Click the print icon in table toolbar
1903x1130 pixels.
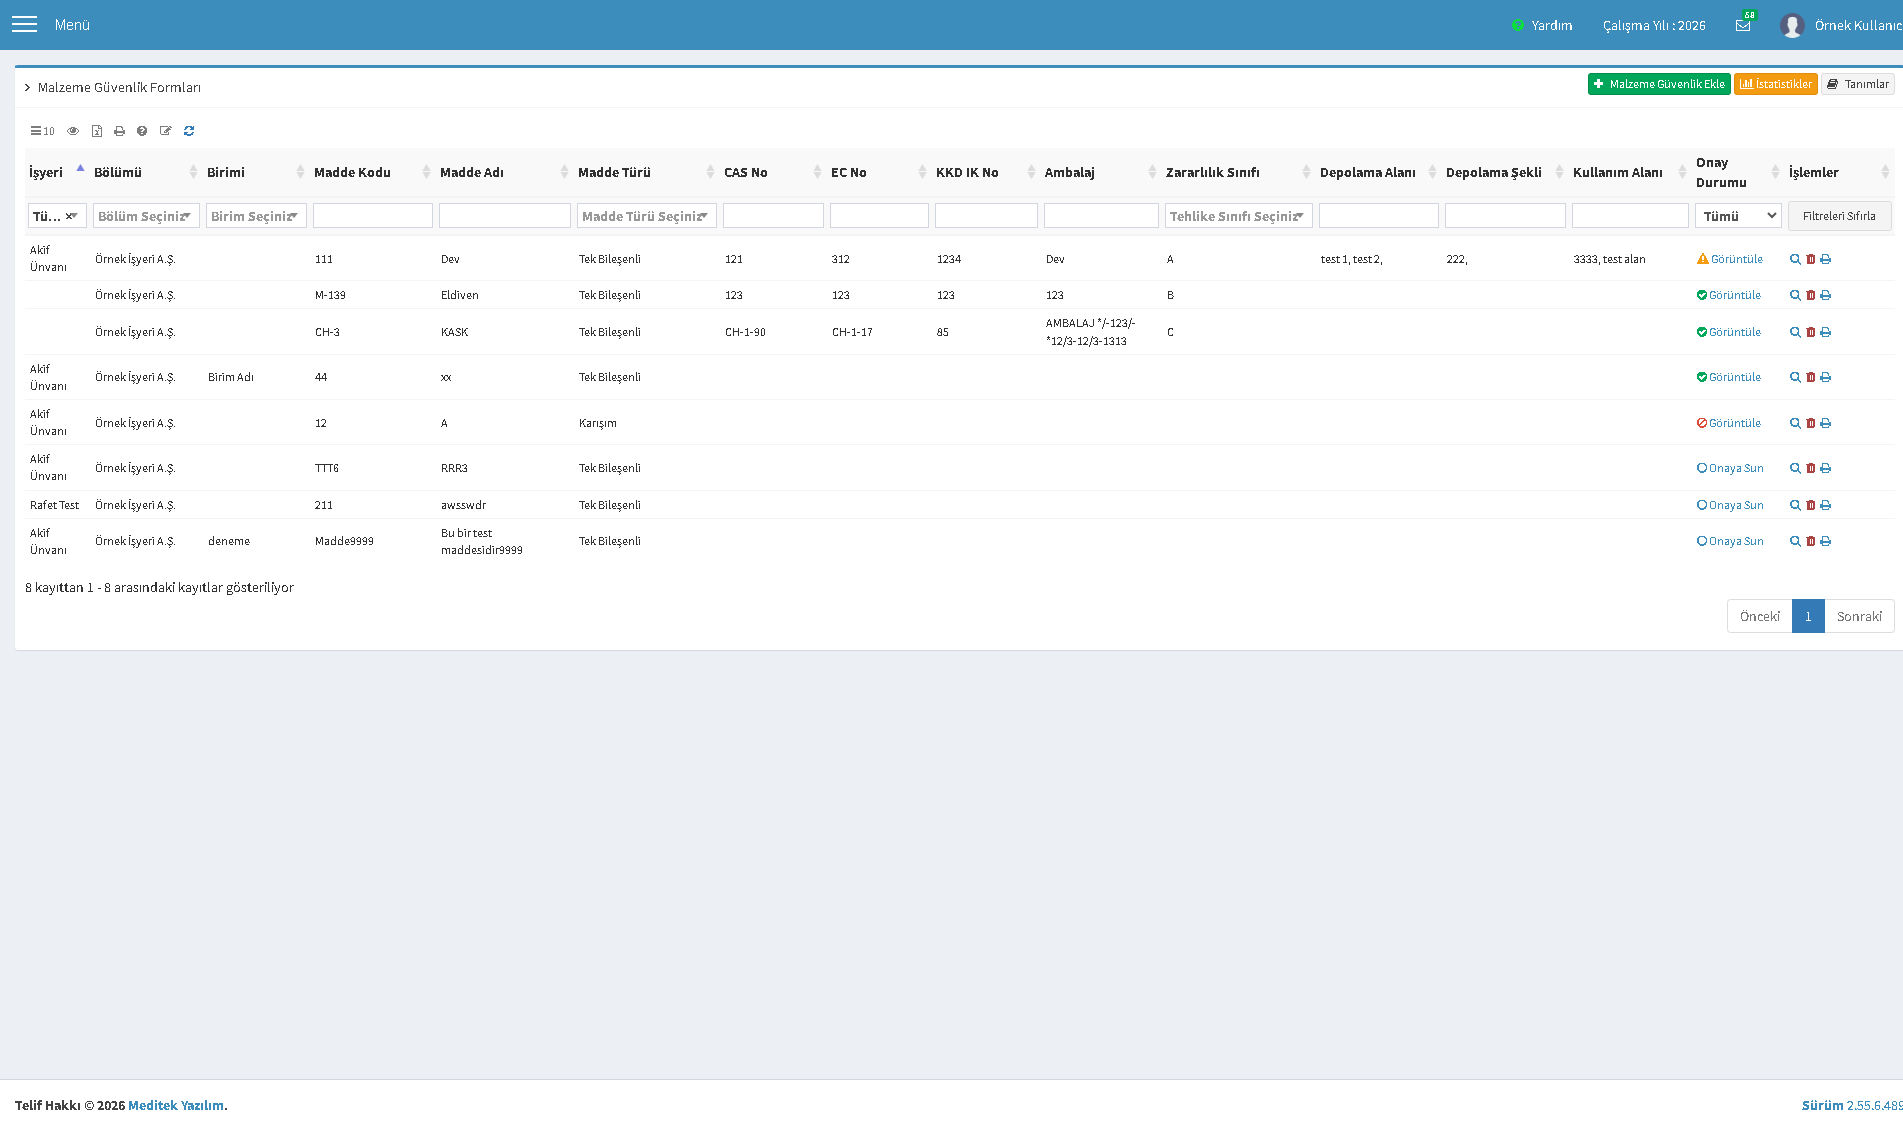point(120,131)
